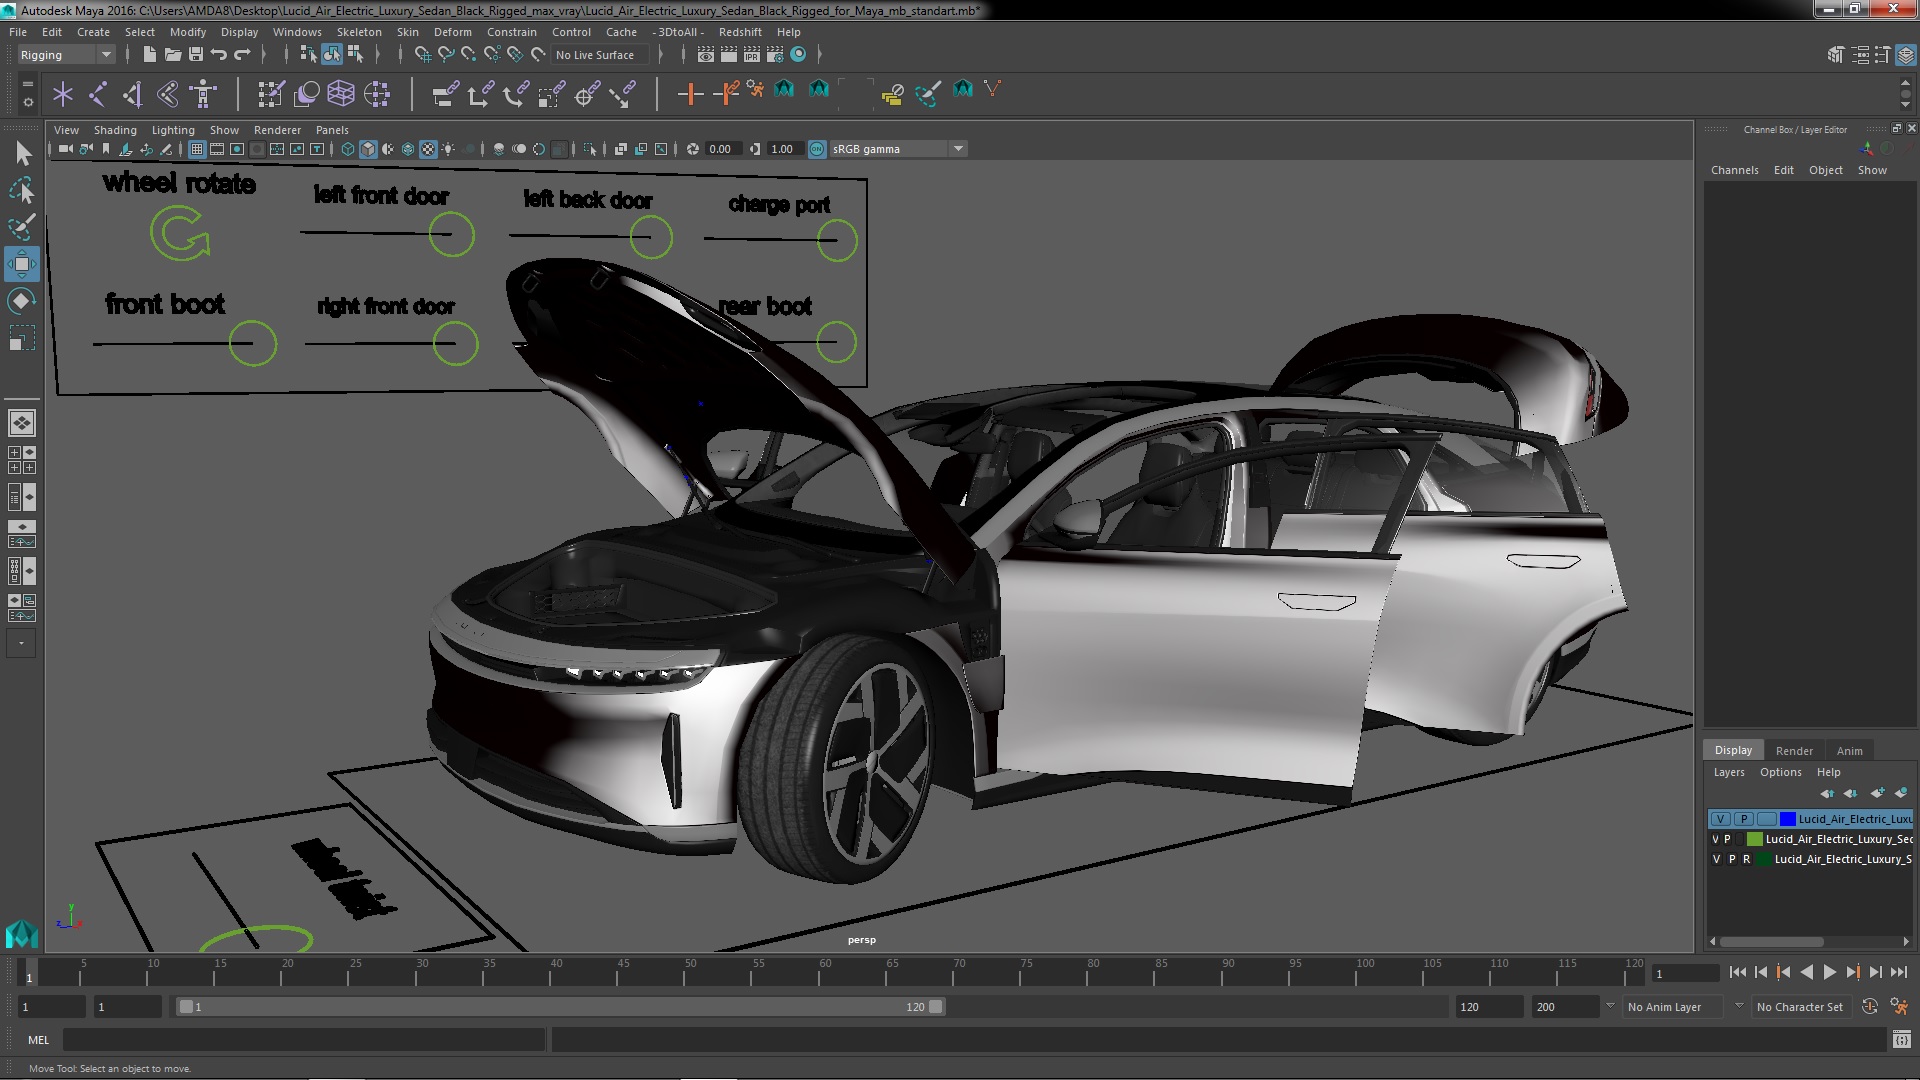Image resolution: width=1920 pixels, height=1080 pixels.
Task: Switch to the Render layer tab
Action: (x=1794, y=751)
